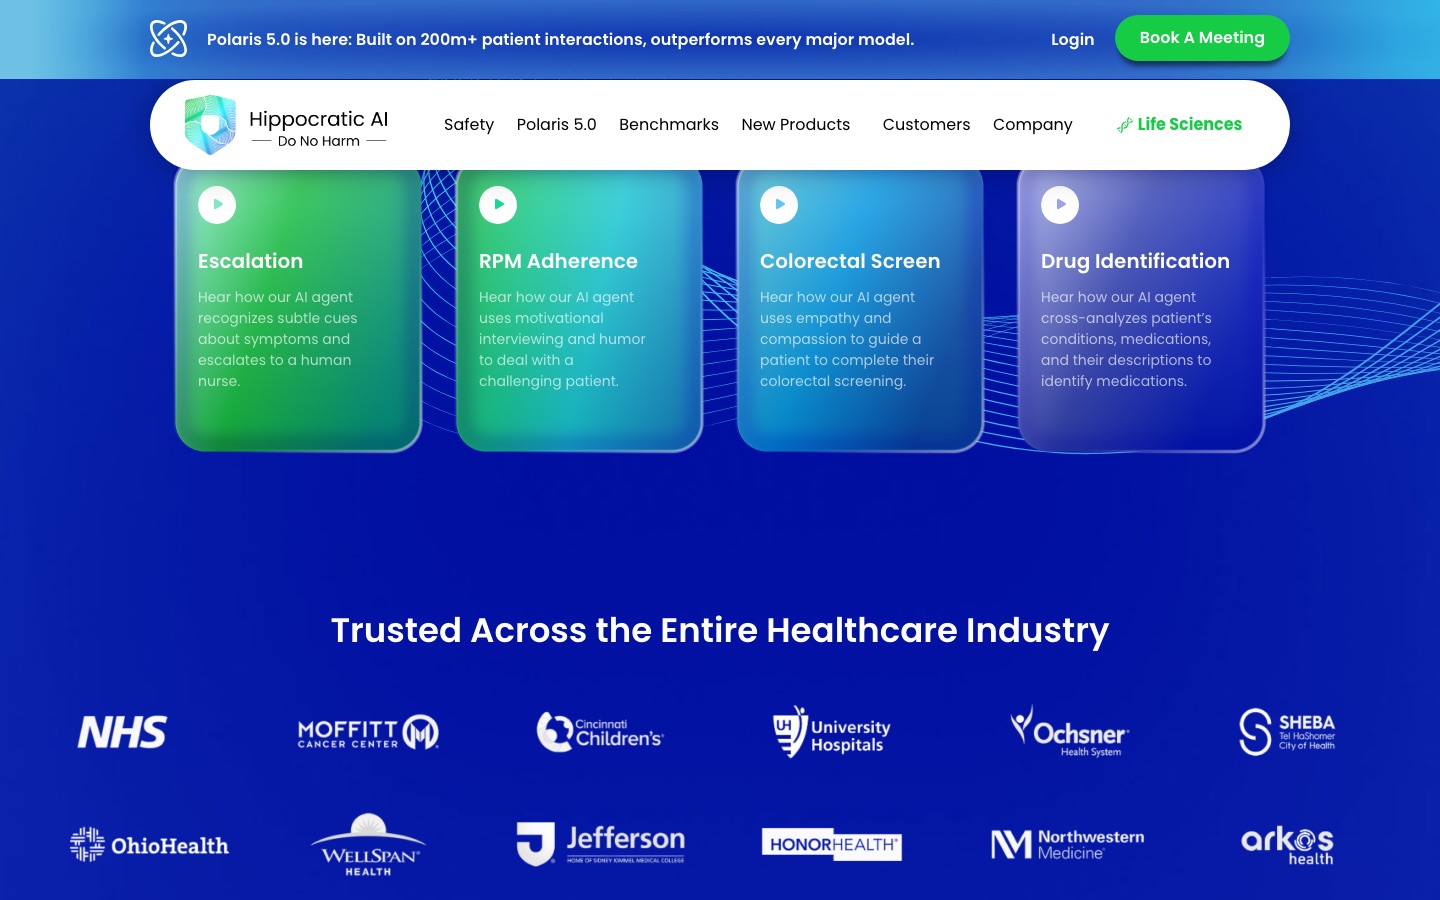
Task: Play the Escalation audio sample
Action: click(217, 205)
